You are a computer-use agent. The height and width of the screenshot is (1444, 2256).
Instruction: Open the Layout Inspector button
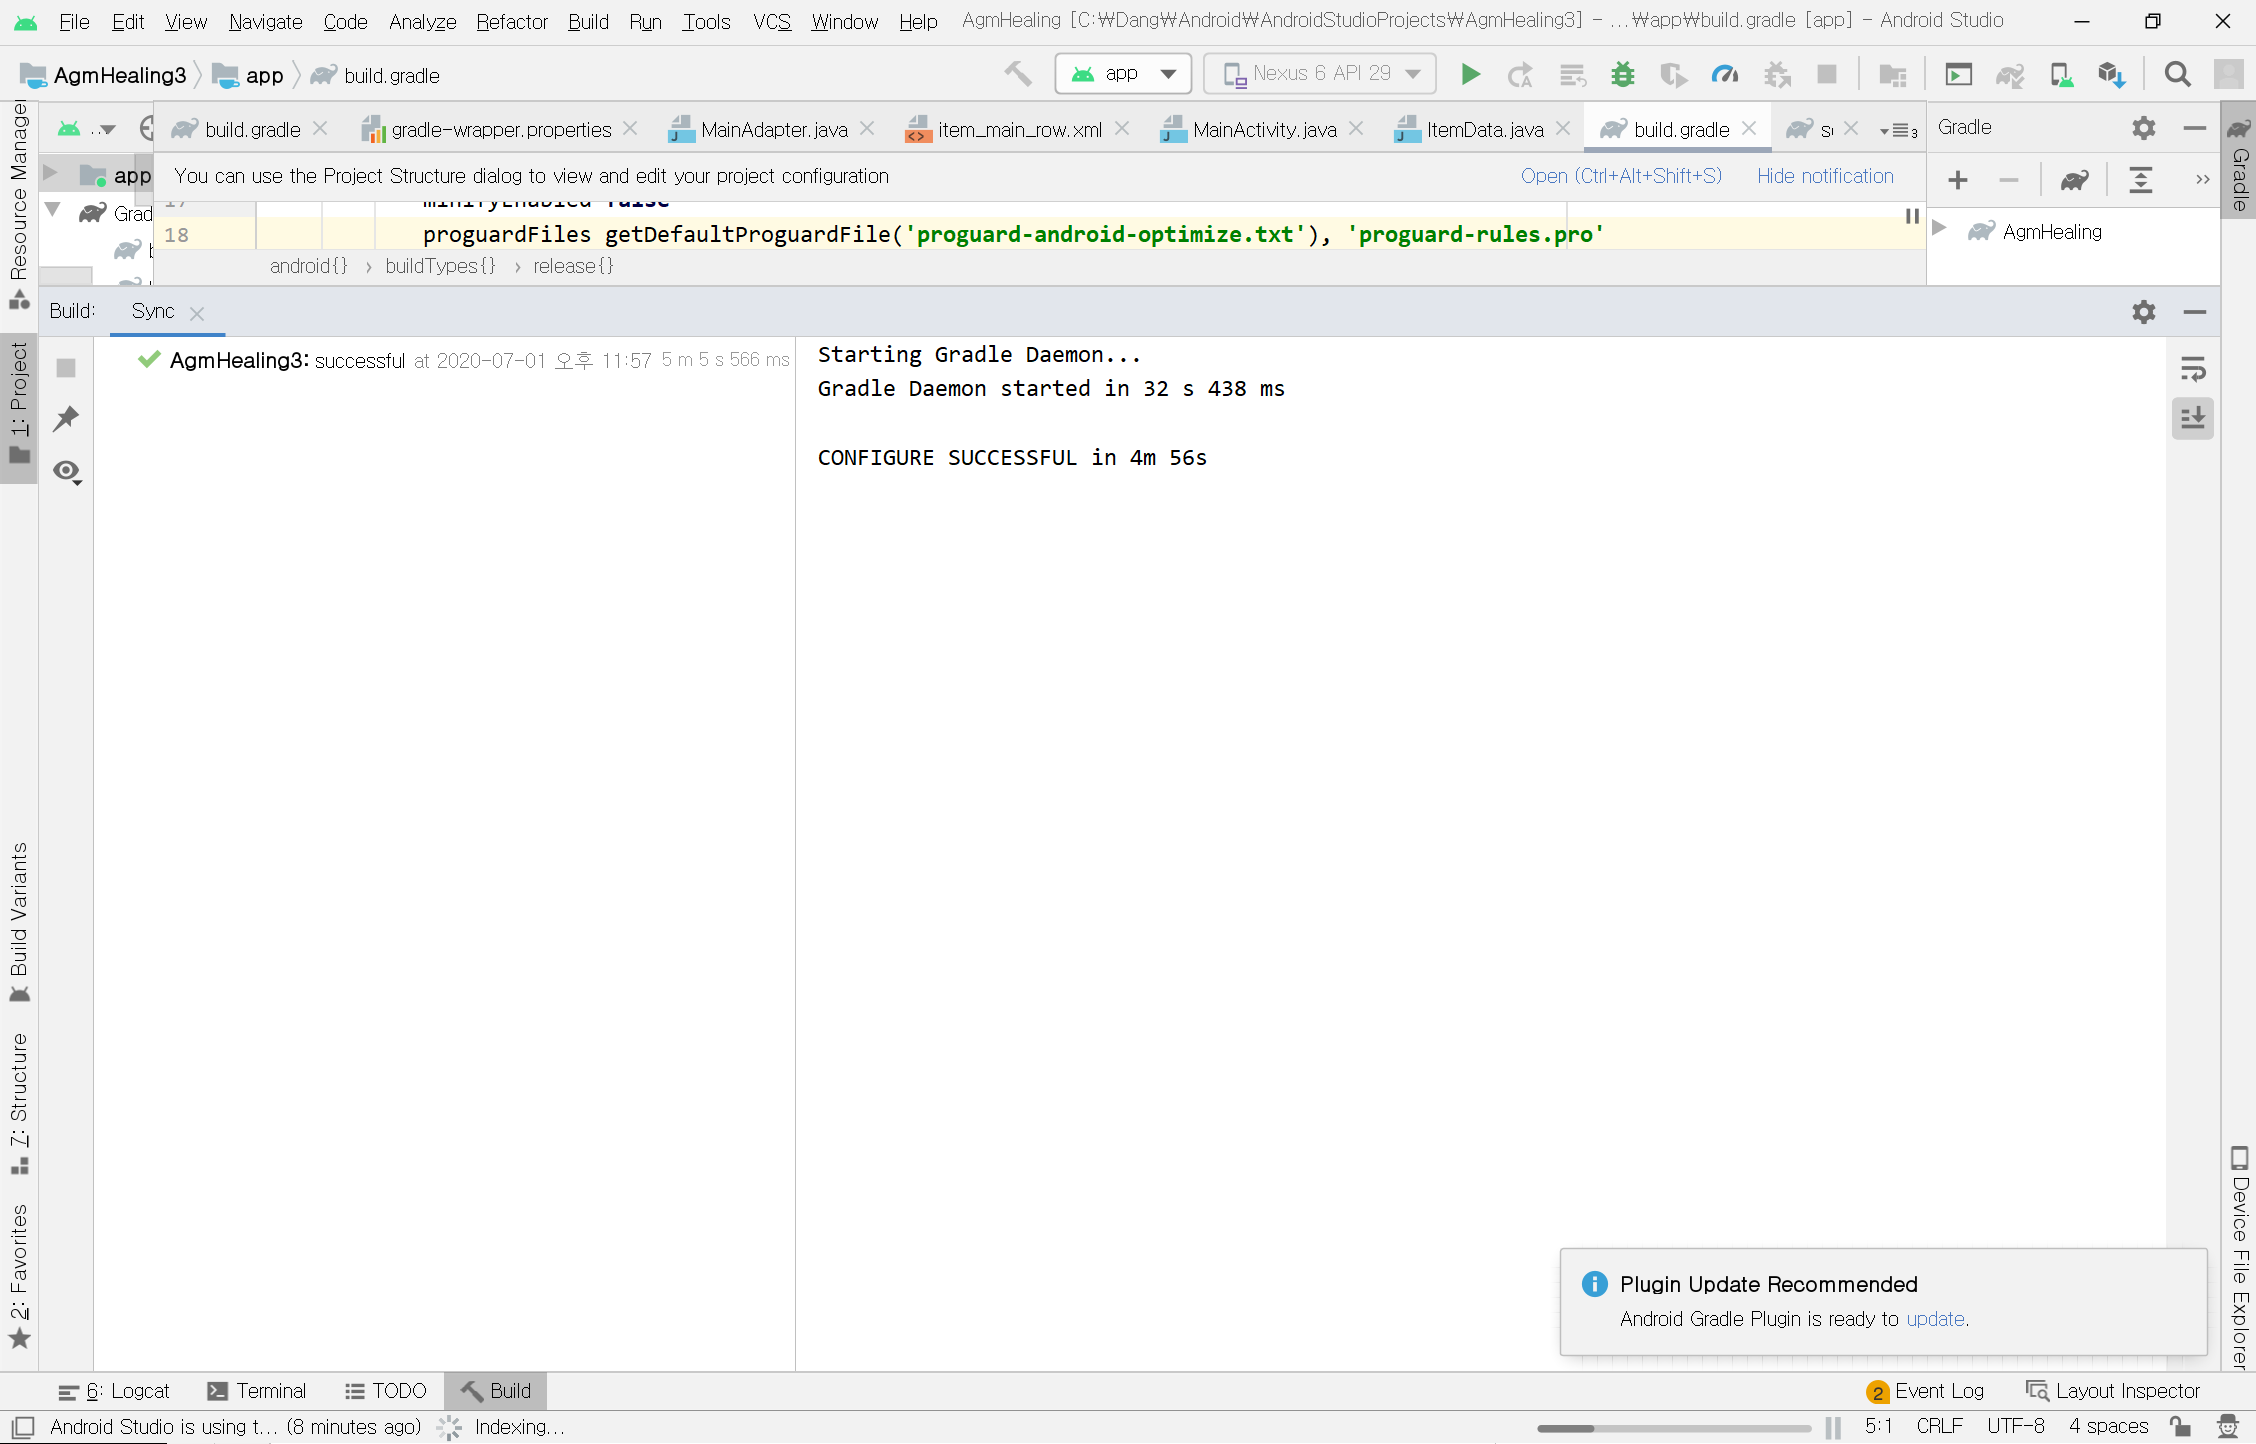pos(2113,1391)
